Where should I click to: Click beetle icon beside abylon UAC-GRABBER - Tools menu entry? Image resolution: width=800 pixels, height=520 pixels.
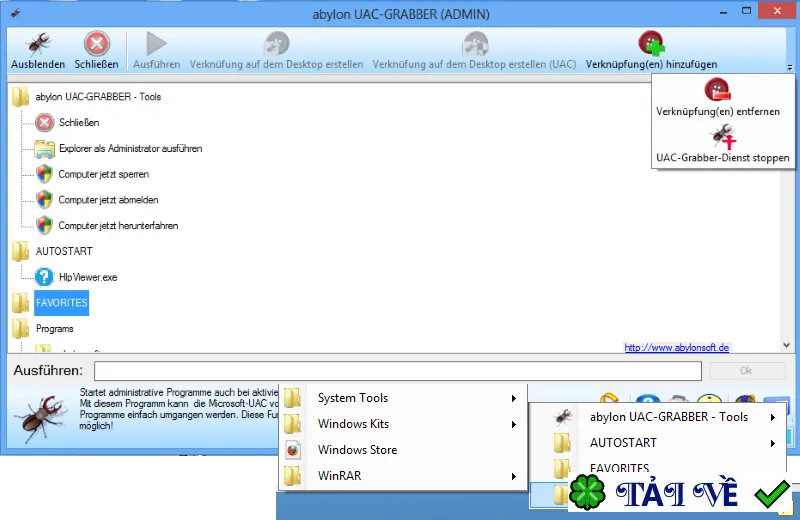tap(563, 417)
